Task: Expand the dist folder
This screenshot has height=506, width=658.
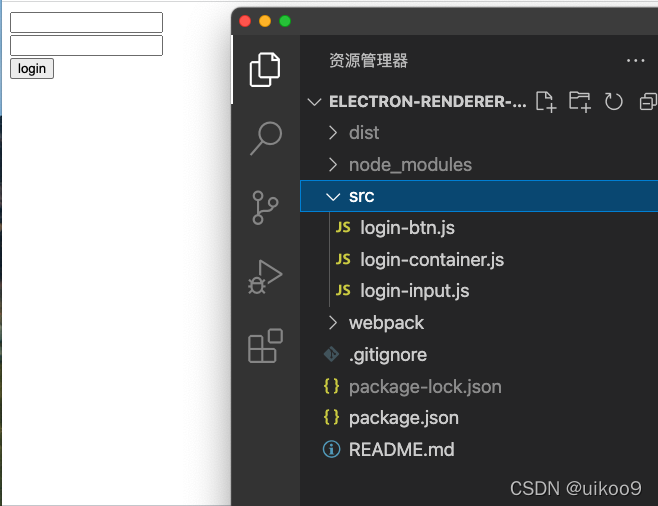Action: pyautogui.click(x=333, y=133)
